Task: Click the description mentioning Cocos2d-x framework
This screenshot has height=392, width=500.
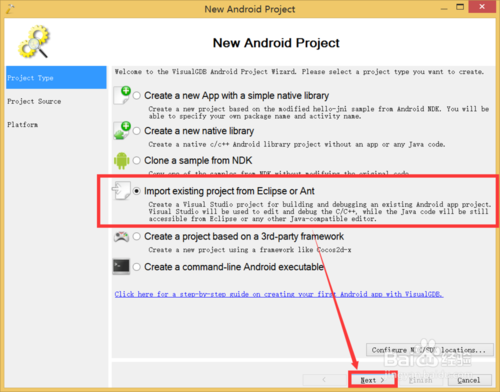Action: [x=250, y=250]
